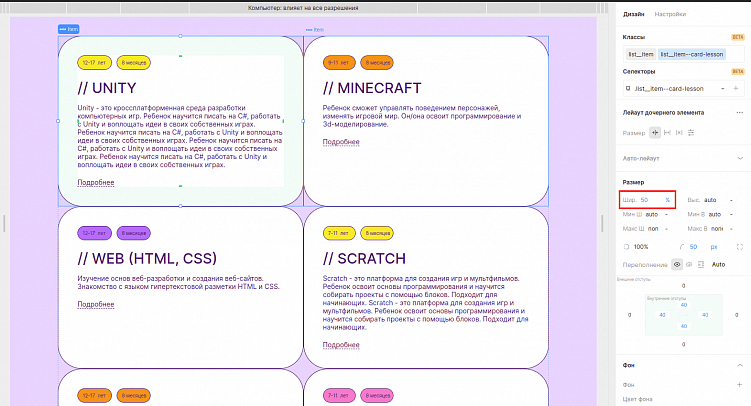Viewport: 751px width, 406px height.
Task: Click the orange 9-11 лет tag in Minecraft card
Action: 339,63
